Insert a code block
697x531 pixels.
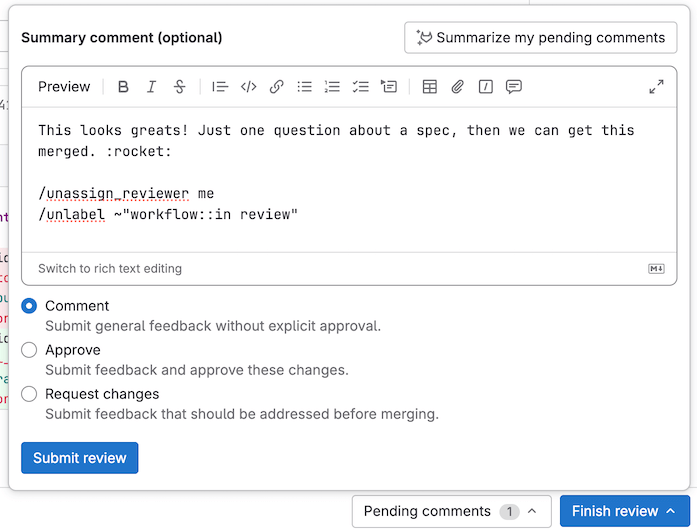(x=249, y=87)
